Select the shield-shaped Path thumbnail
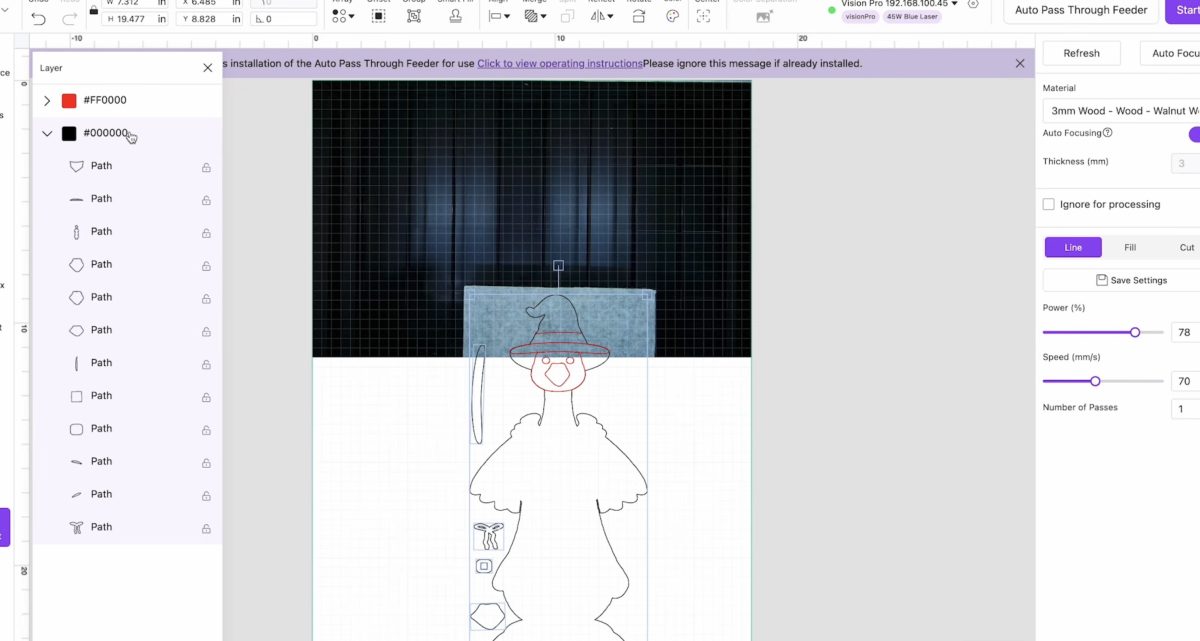 77,167
